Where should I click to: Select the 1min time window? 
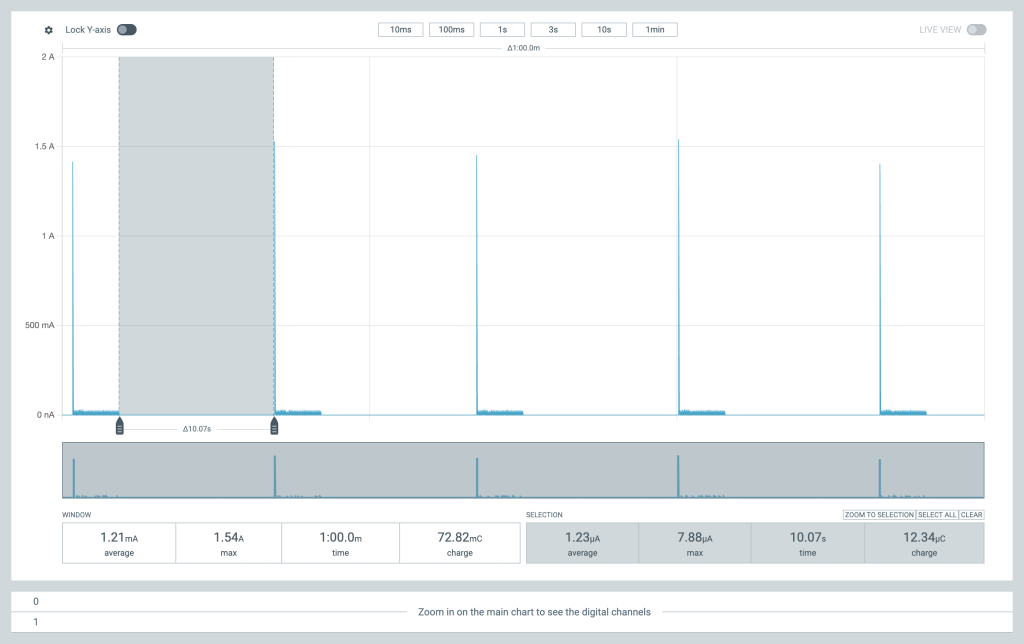[655, 30]
